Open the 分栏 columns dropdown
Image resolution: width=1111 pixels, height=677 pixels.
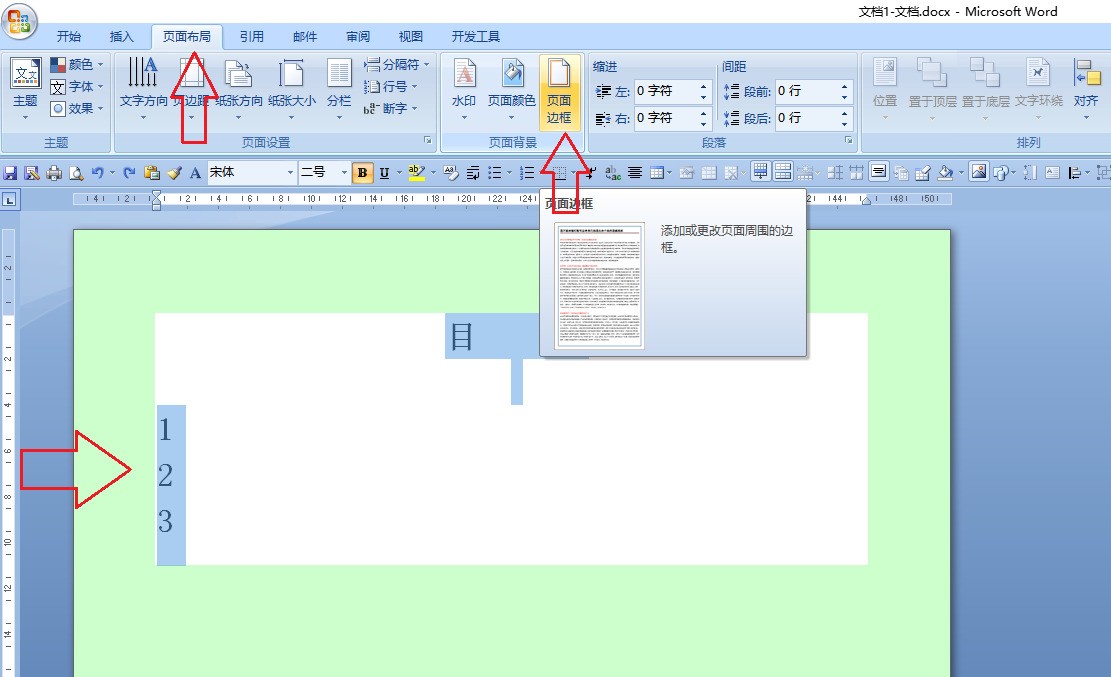pyautogui.click(x=339, y=88)
